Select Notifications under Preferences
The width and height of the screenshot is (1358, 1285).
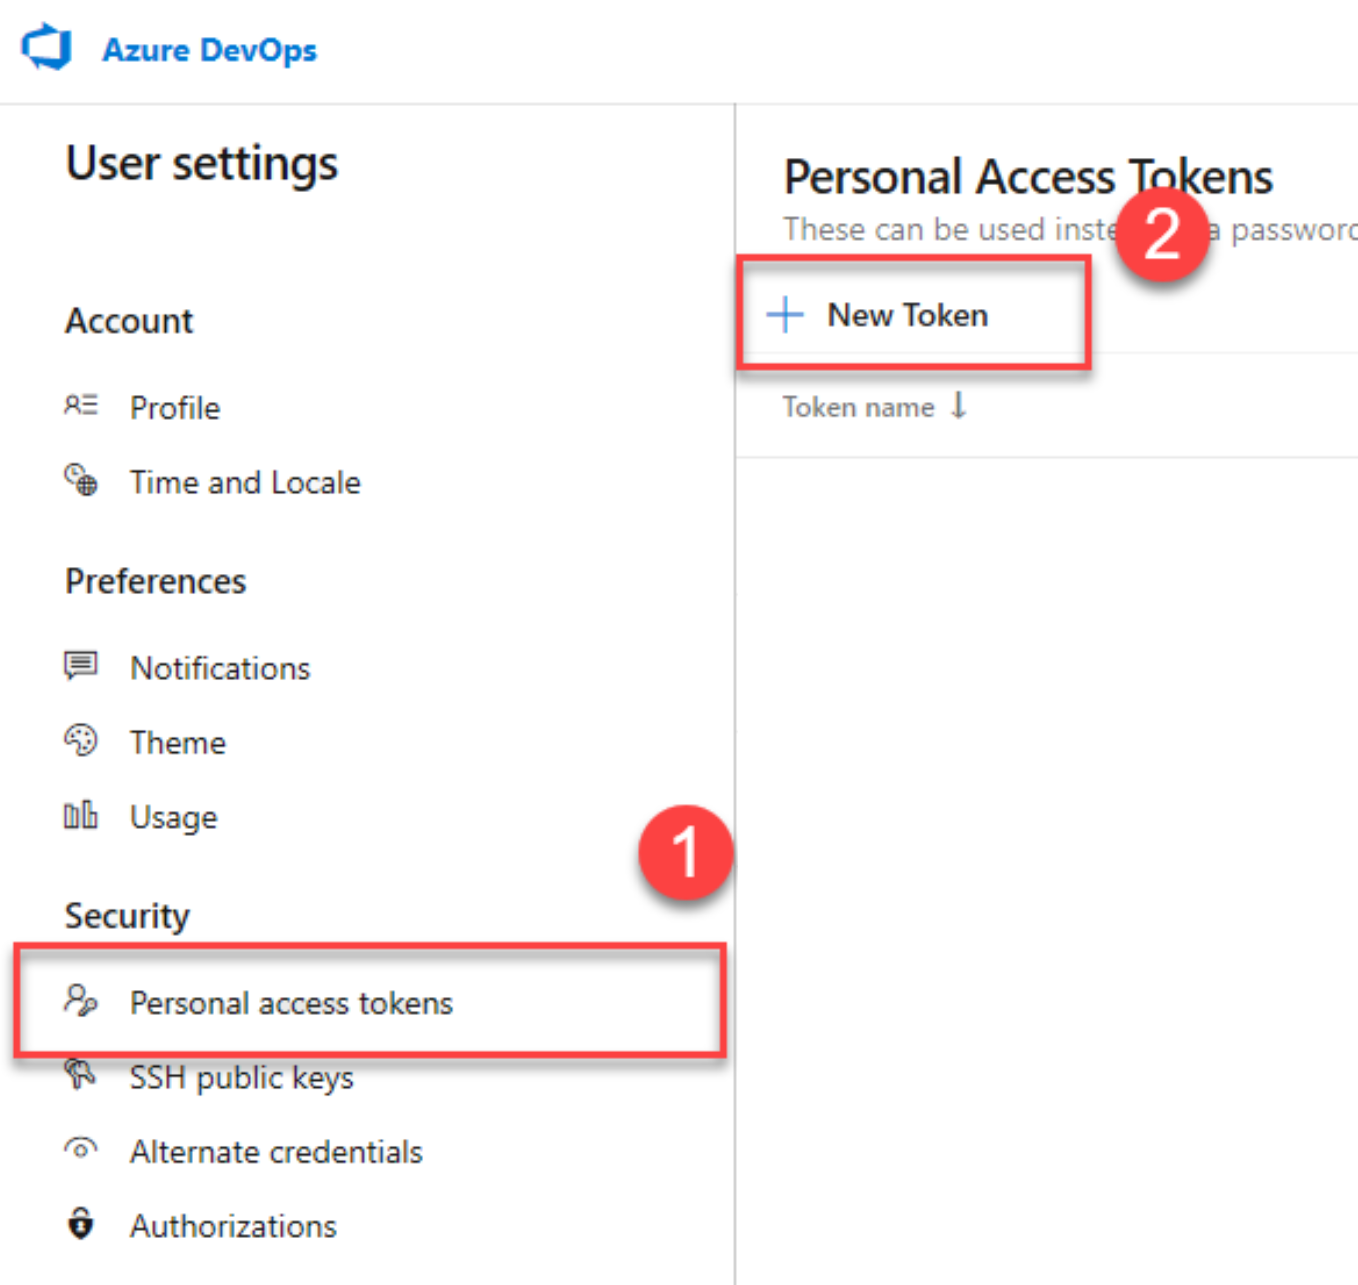pos(219,667)
